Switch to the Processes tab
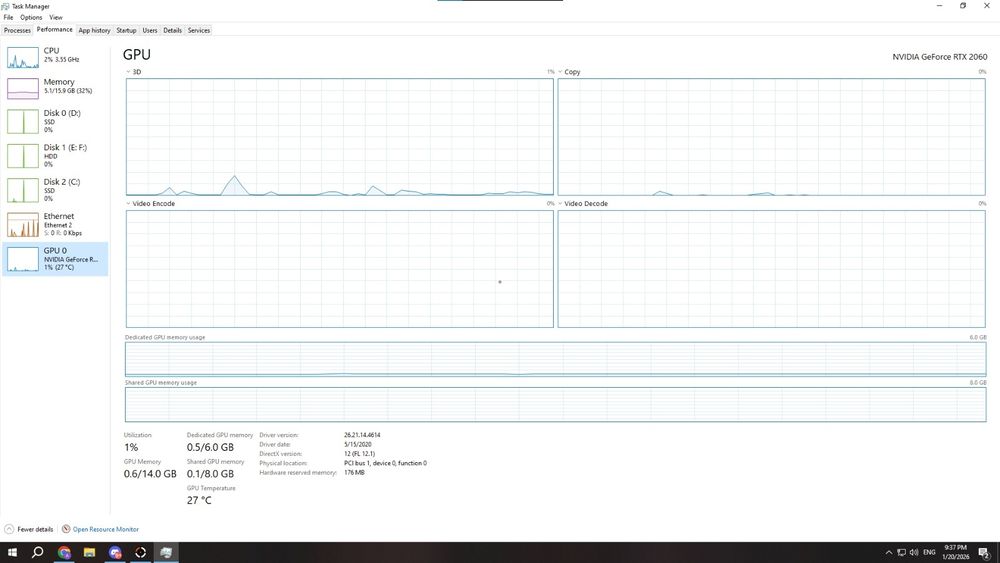Screen dimensions: 1000x563 coord(17,30)
